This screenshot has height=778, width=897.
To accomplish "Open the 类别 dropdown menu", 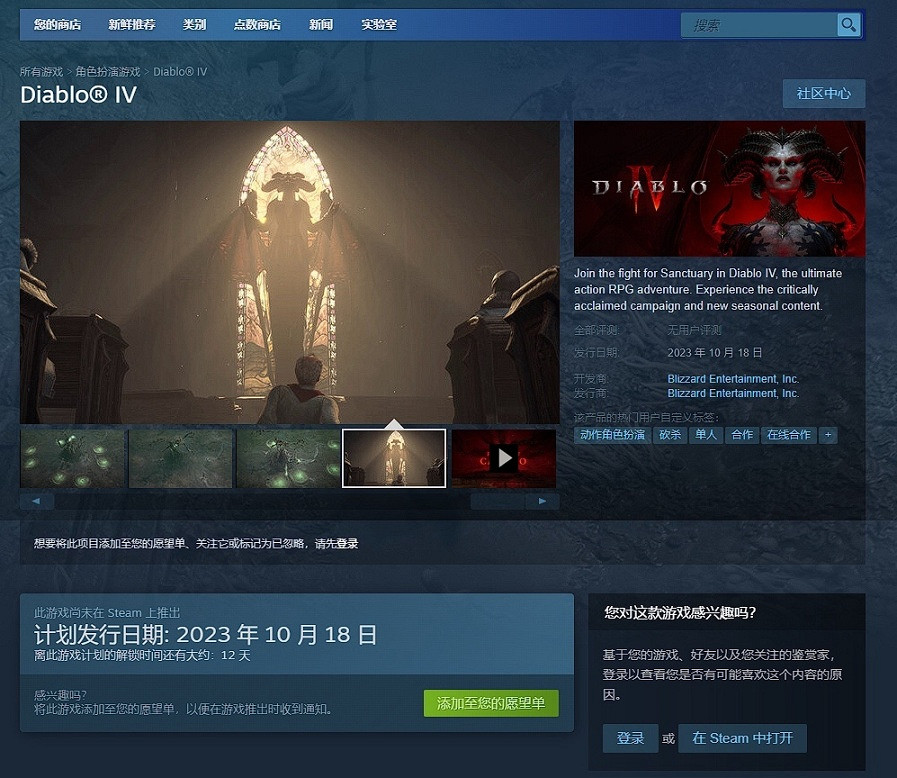I will (x=194, y=25).
